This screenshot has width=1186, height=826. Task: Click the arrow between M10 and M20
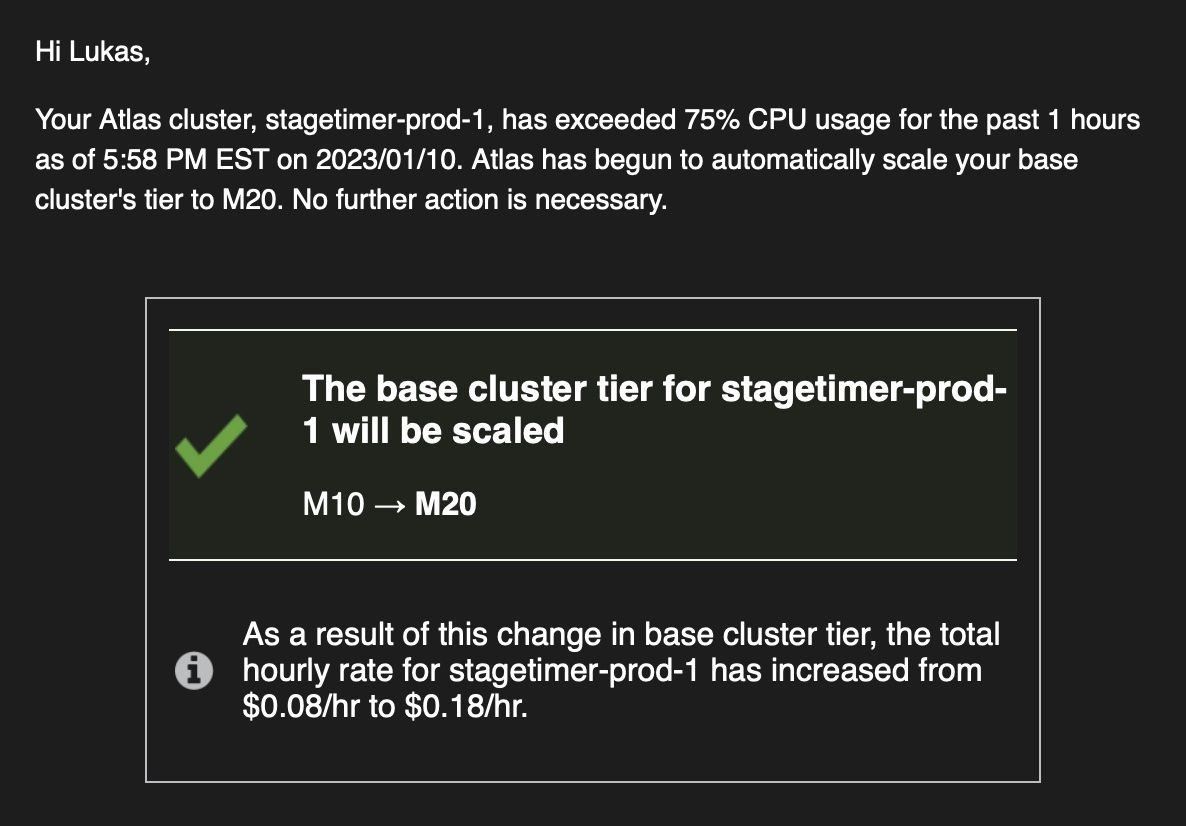coord(390,505)
